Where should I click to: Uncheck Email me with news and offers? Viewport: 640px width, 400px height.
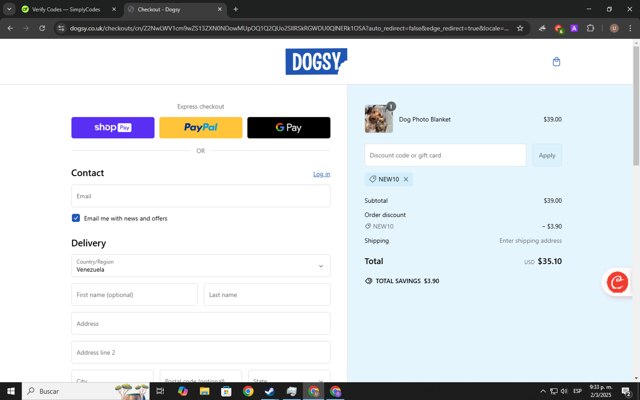pyautogui.click(x=76, y=218)
